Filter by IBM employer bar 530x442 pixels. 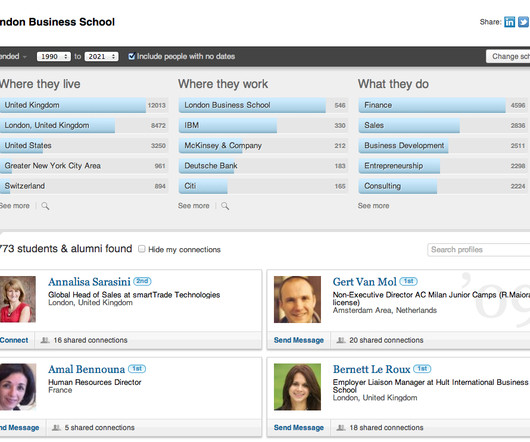(x=264, y=125)
